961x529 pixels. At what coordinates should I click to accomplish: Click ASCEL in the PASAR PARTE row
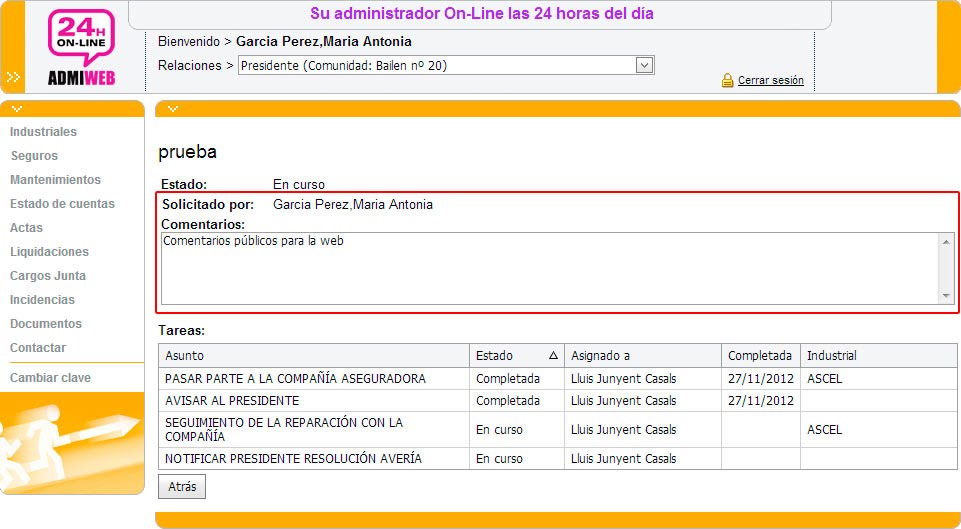824,379
